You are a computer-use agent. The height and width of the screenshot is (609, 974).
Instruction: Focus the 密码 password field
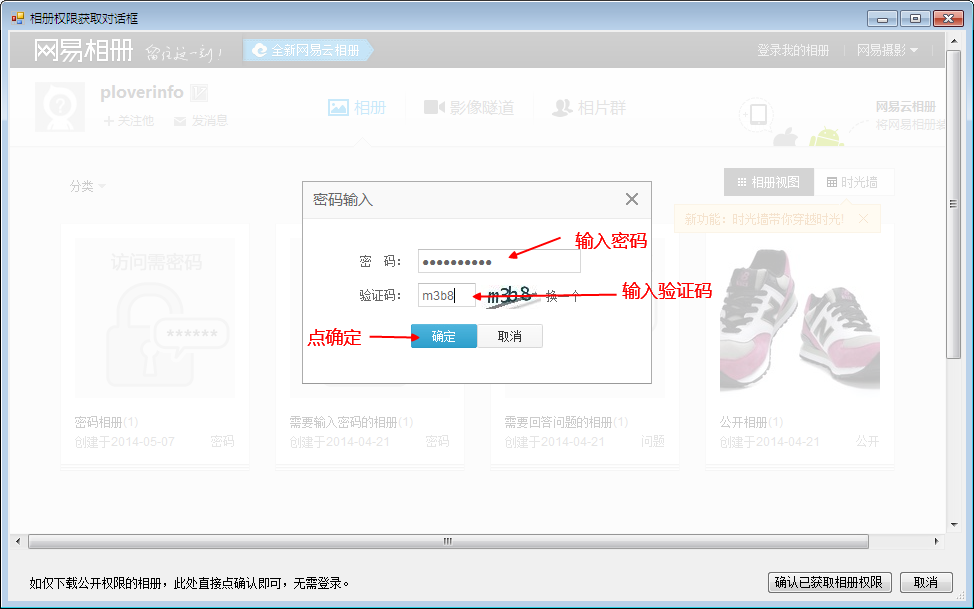(x=499, y=262)
